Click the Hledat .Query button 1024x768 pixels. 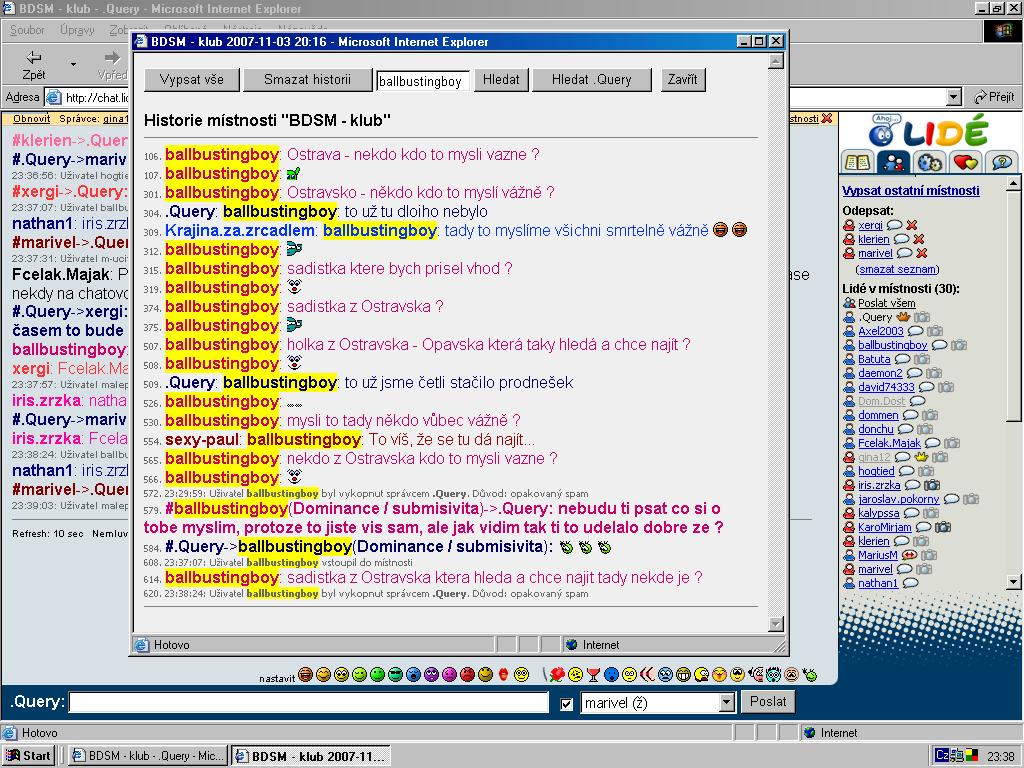point(592,80)
